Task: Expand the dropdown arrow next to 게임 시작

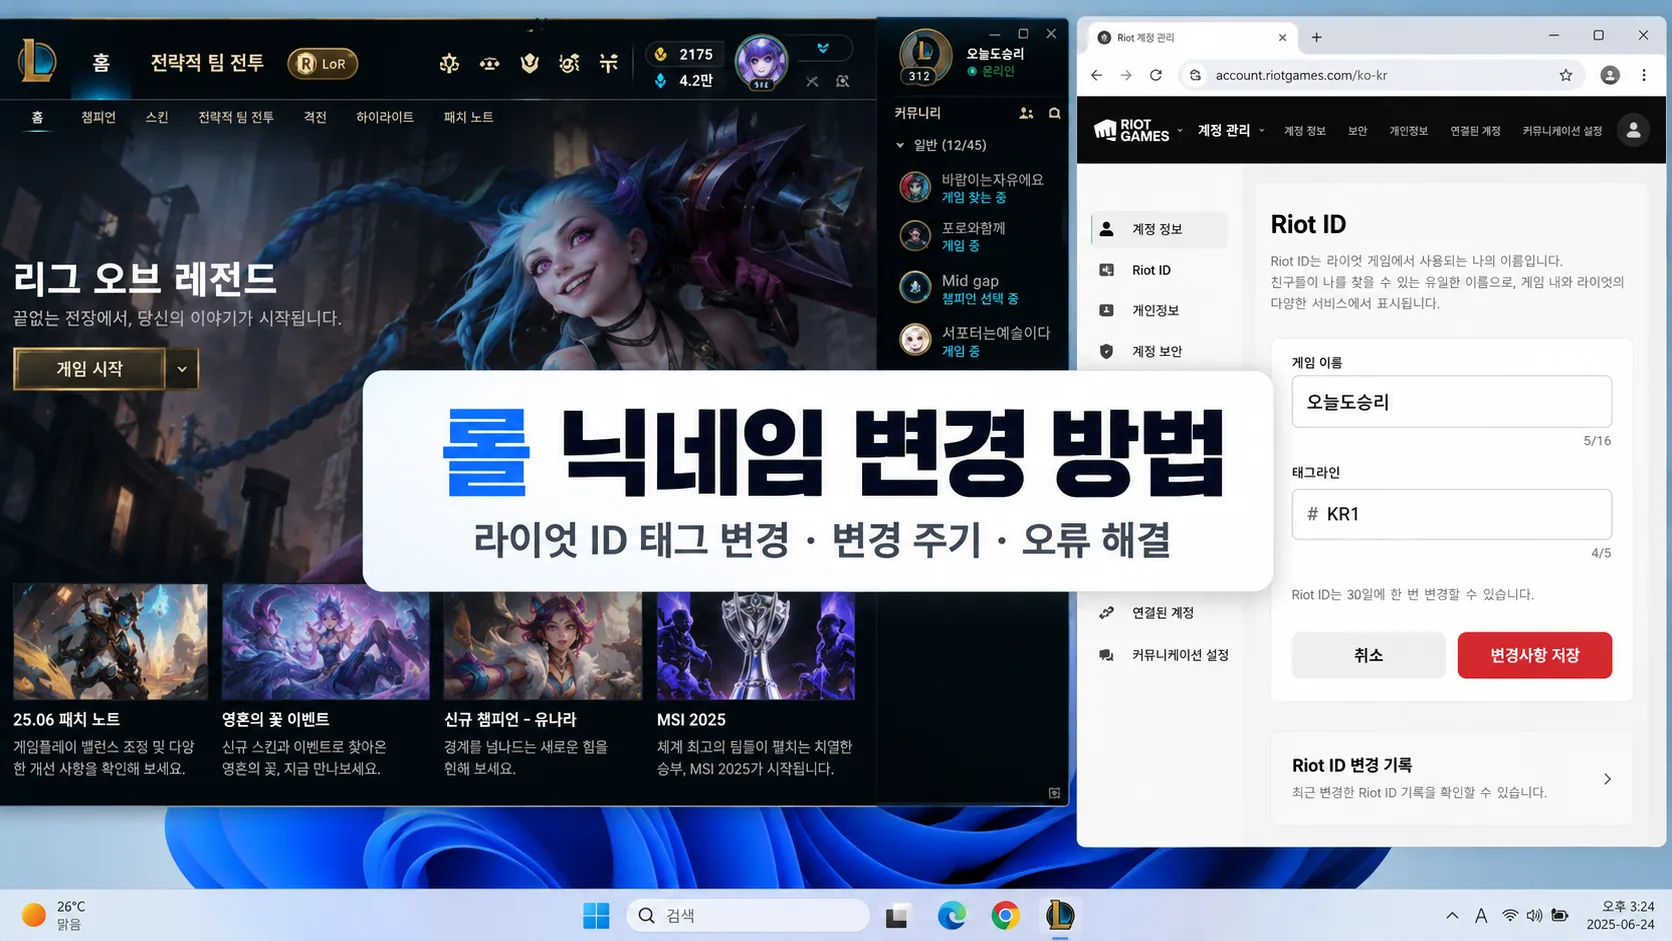Action: point(182,369)
